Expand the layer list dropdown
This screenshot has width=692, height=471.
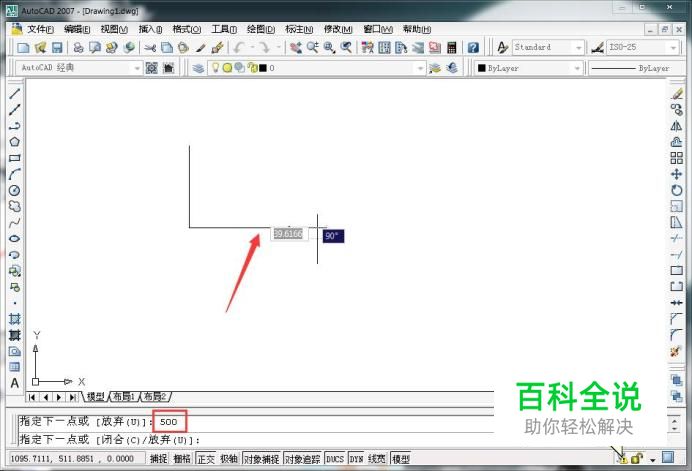[x=420, y=68]
